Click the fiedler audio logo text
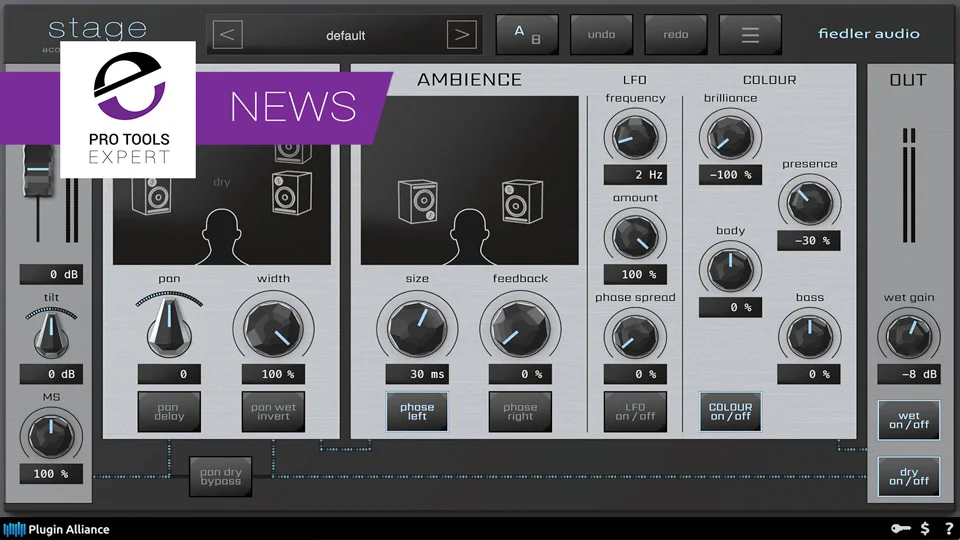 click(x=869, y=34)
